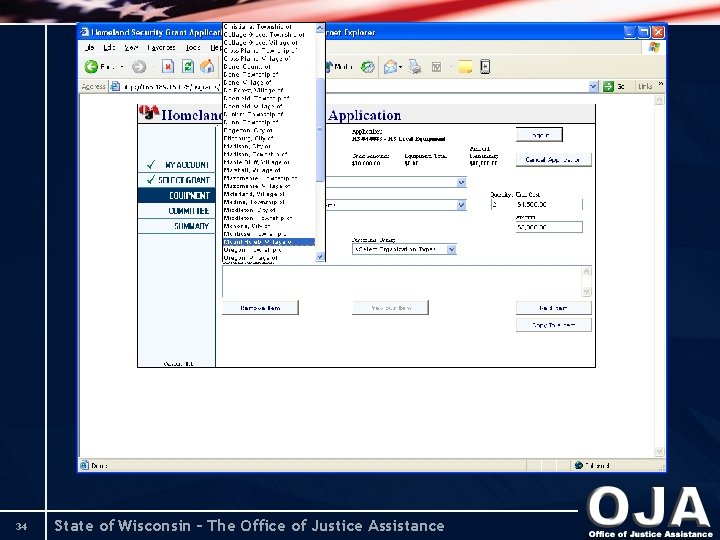Click the large text area box
Viewport: 720px width, 540px height.
(402, 281)
